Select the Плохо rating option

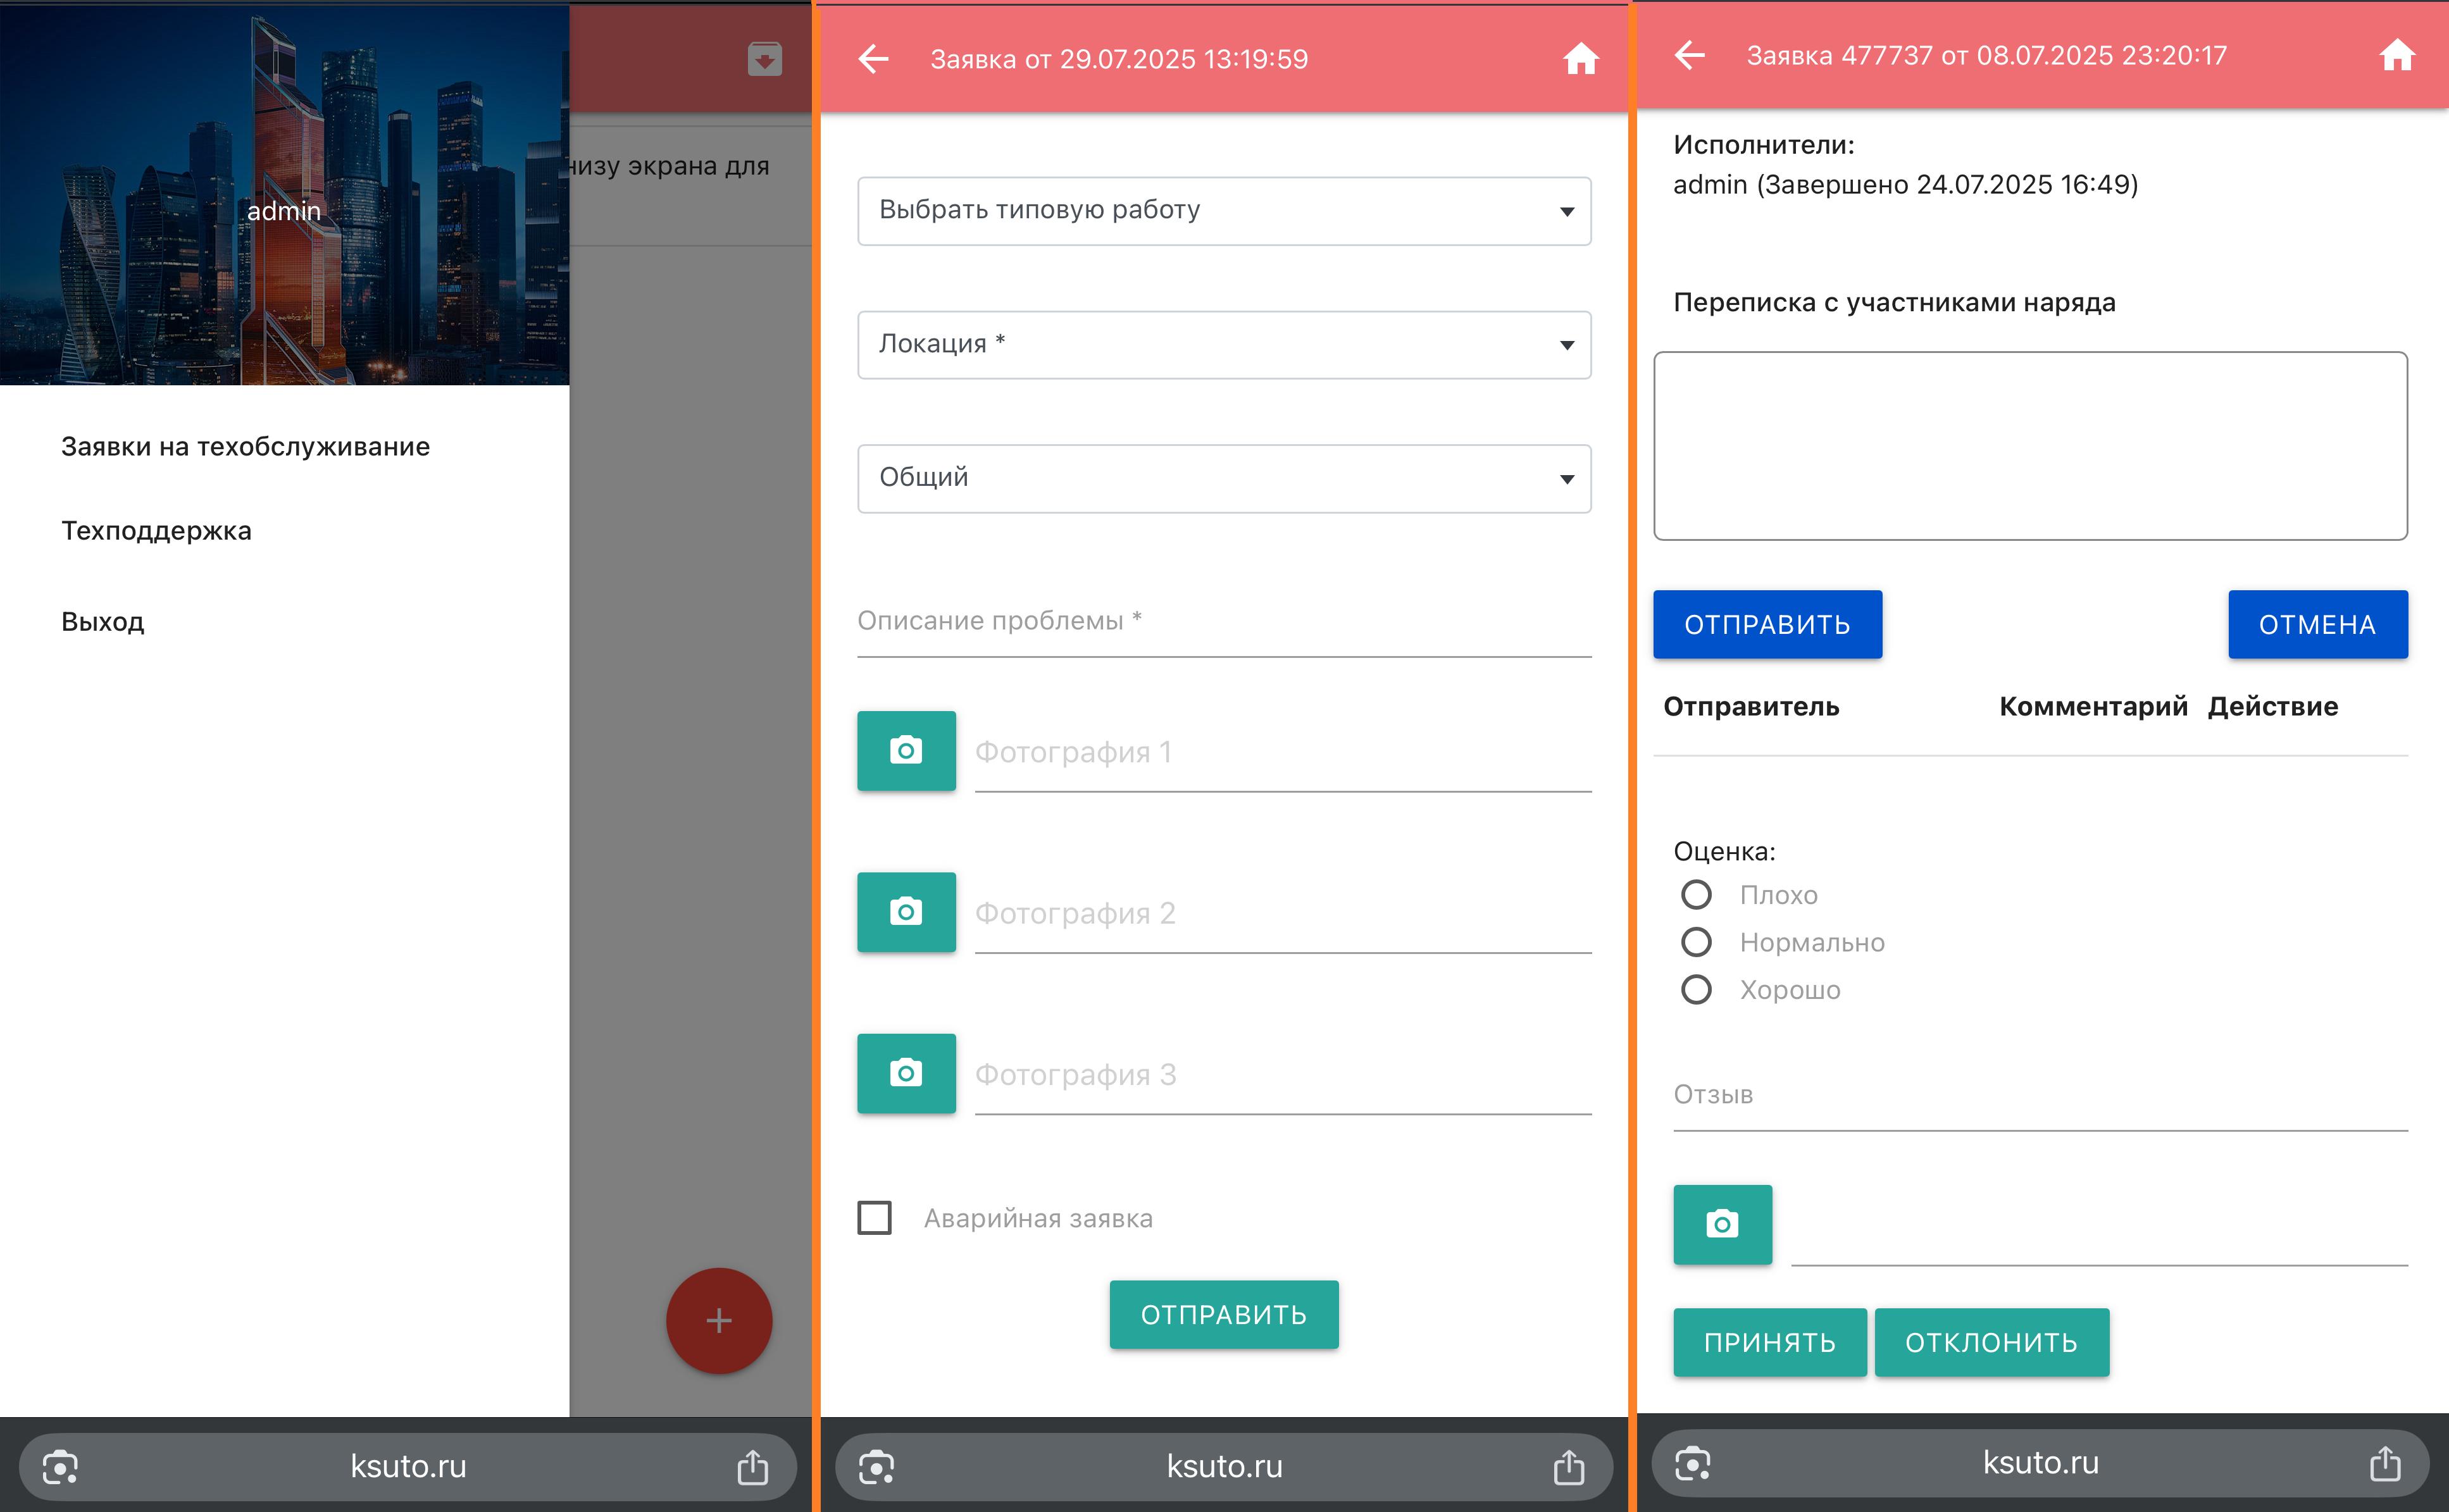point(1696,894)
